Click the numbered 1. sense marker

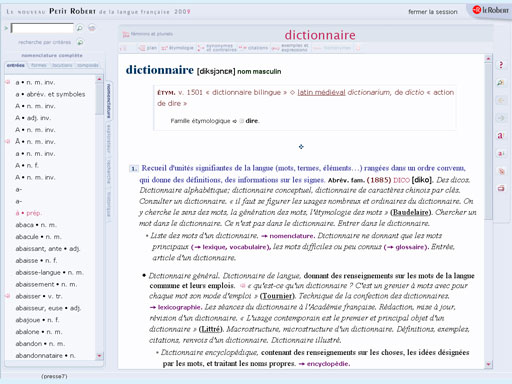pos(133,169)
